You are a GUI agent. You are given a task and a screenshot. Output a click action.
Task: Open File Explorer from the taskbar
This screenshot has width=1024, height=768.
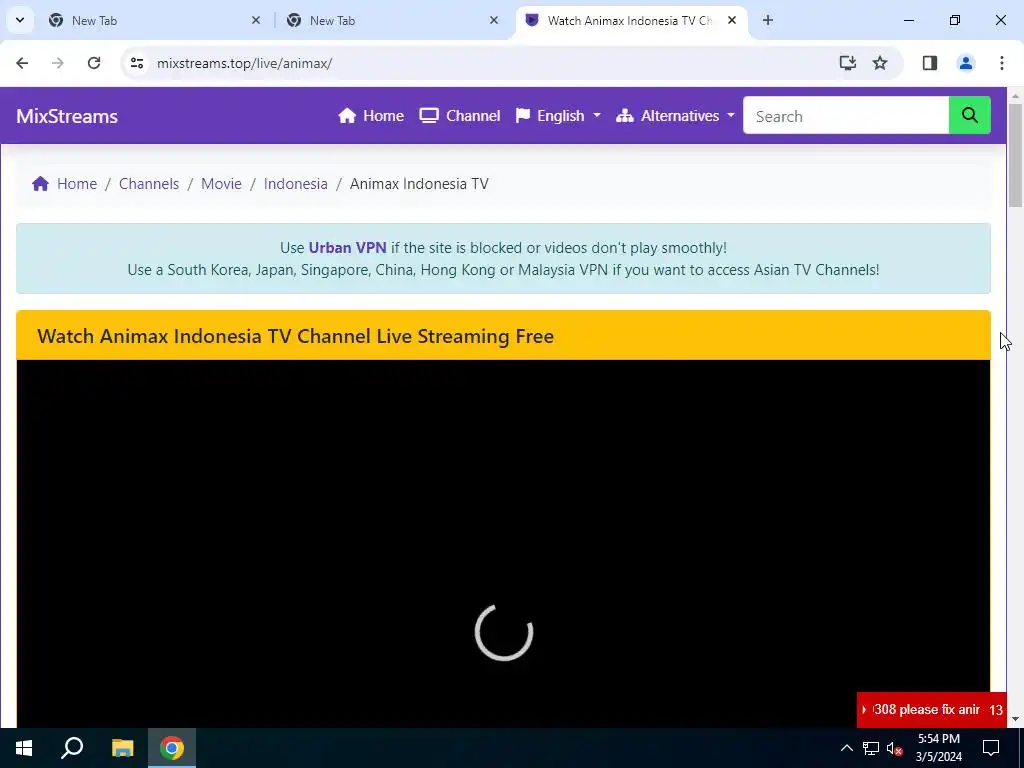click(122, 748)
